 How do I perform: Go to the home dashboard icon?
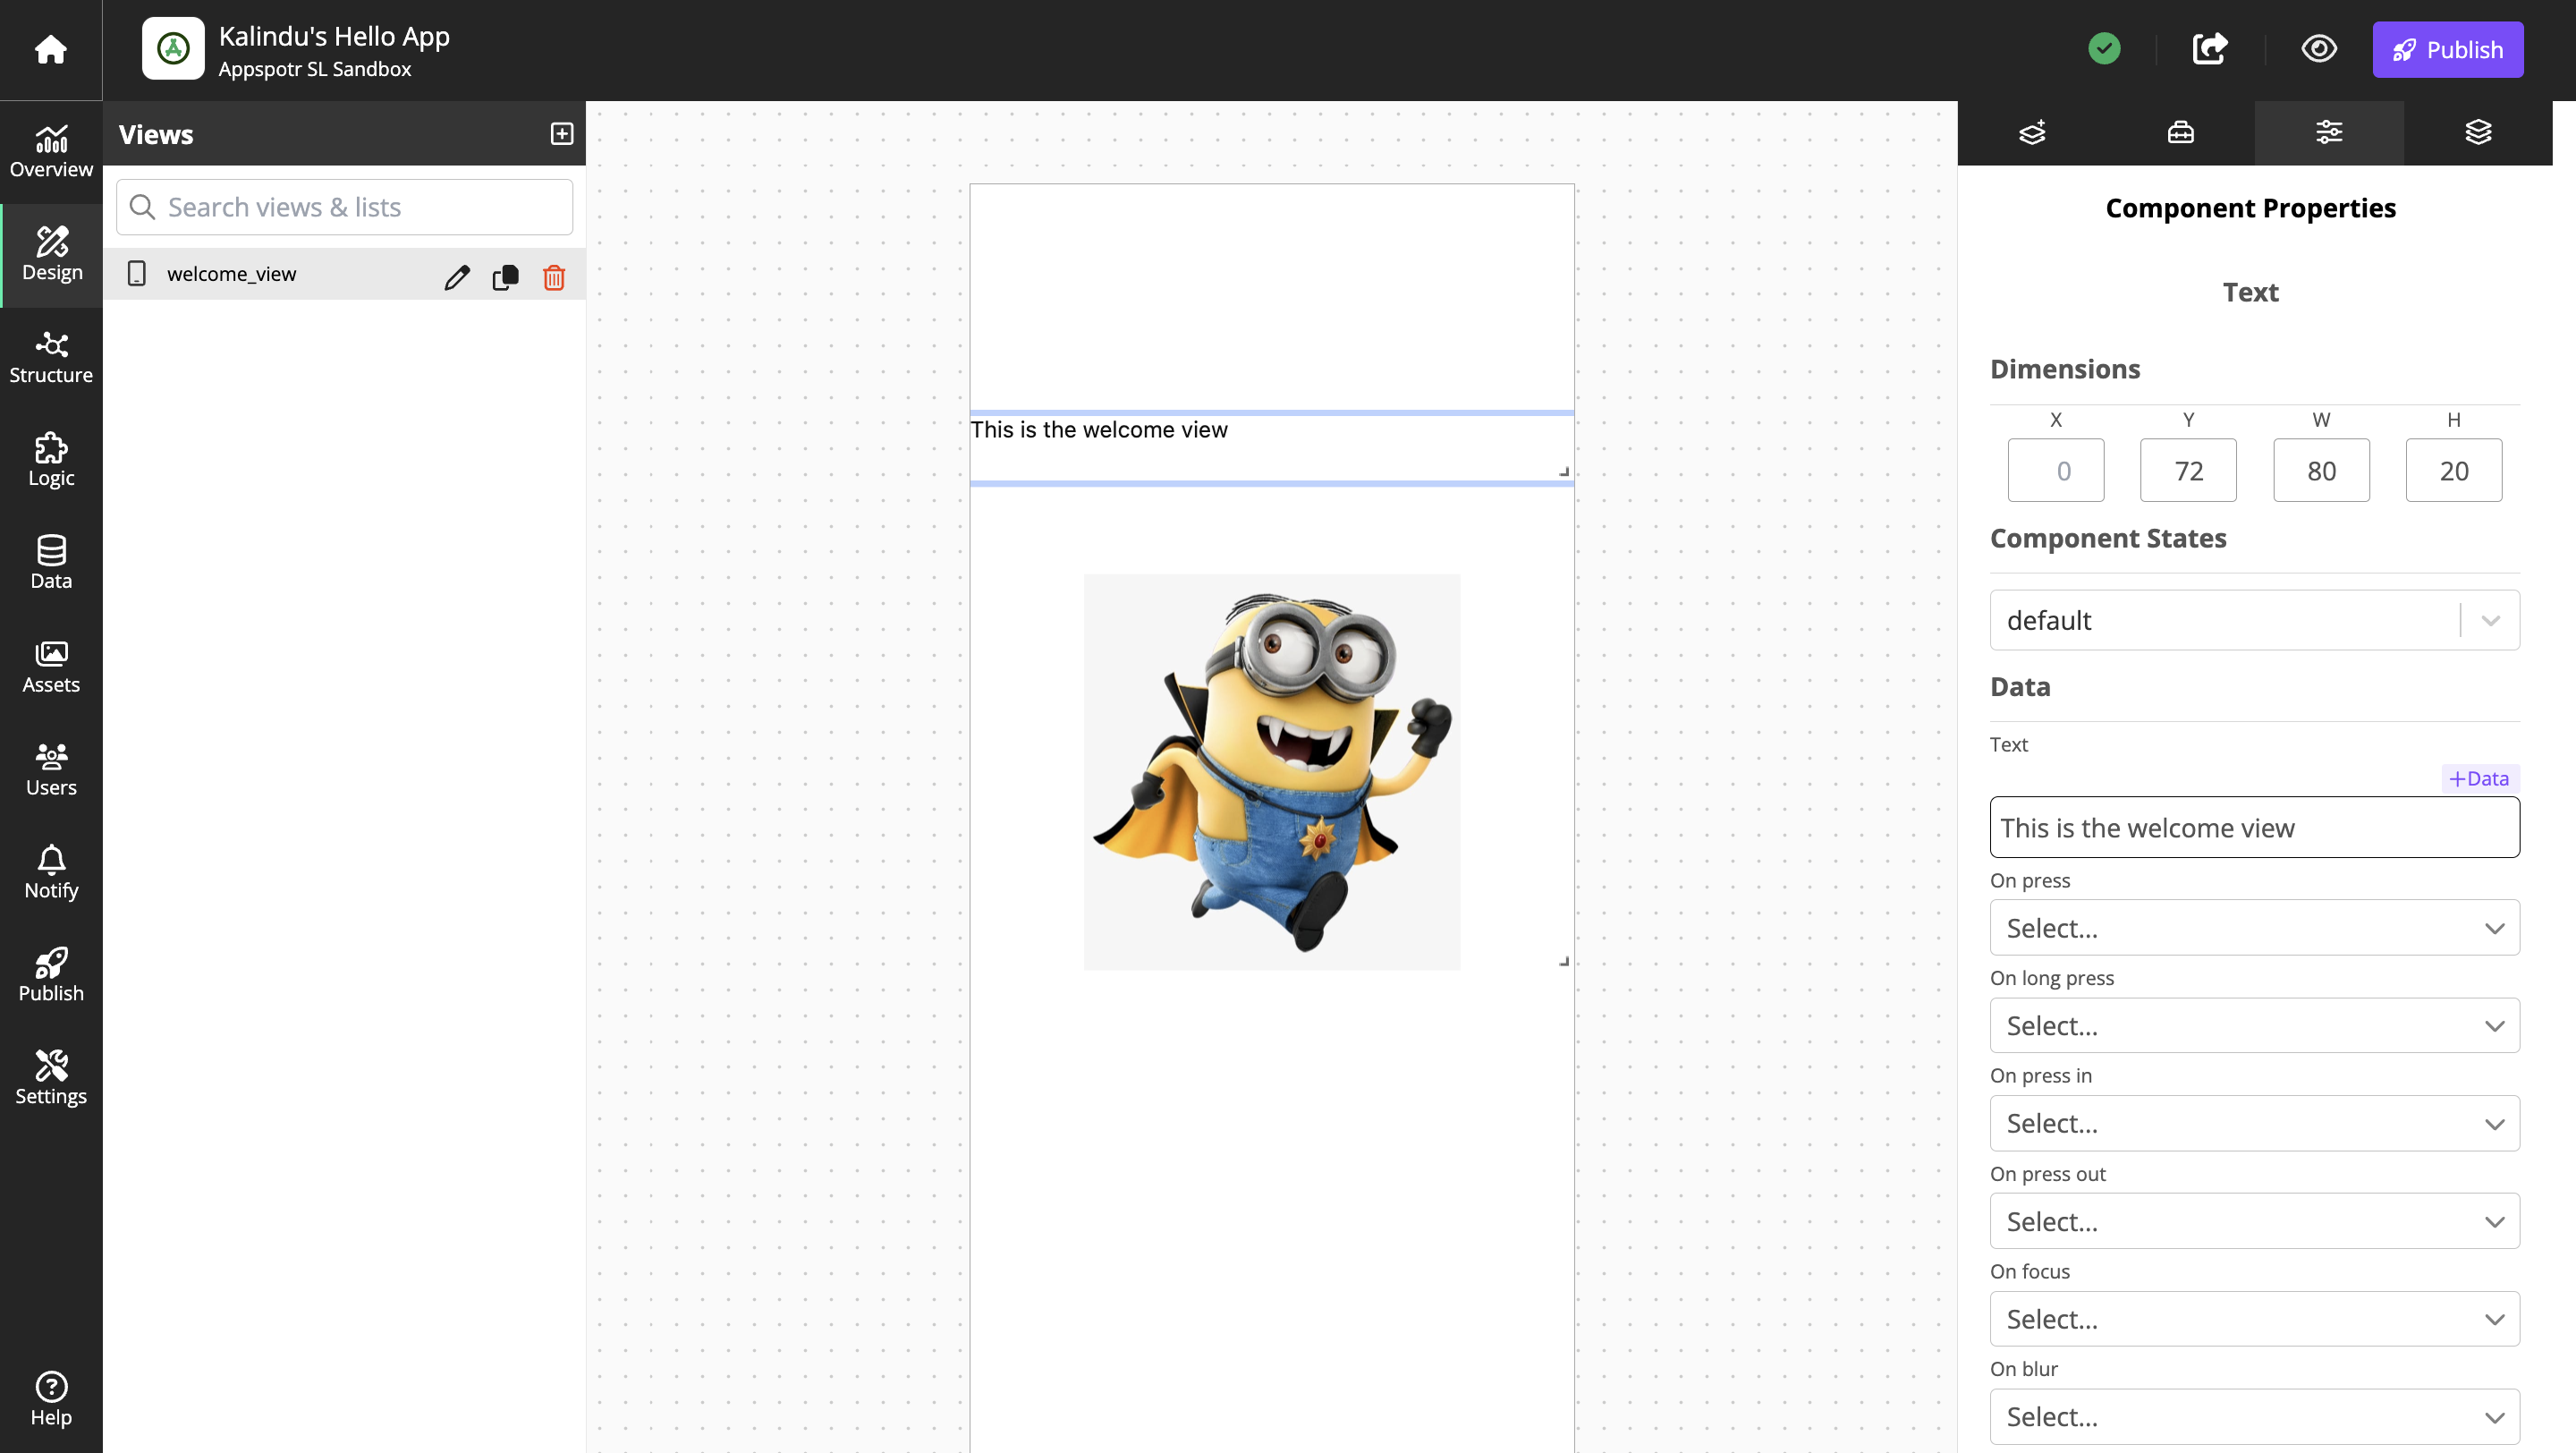(50, 49)
